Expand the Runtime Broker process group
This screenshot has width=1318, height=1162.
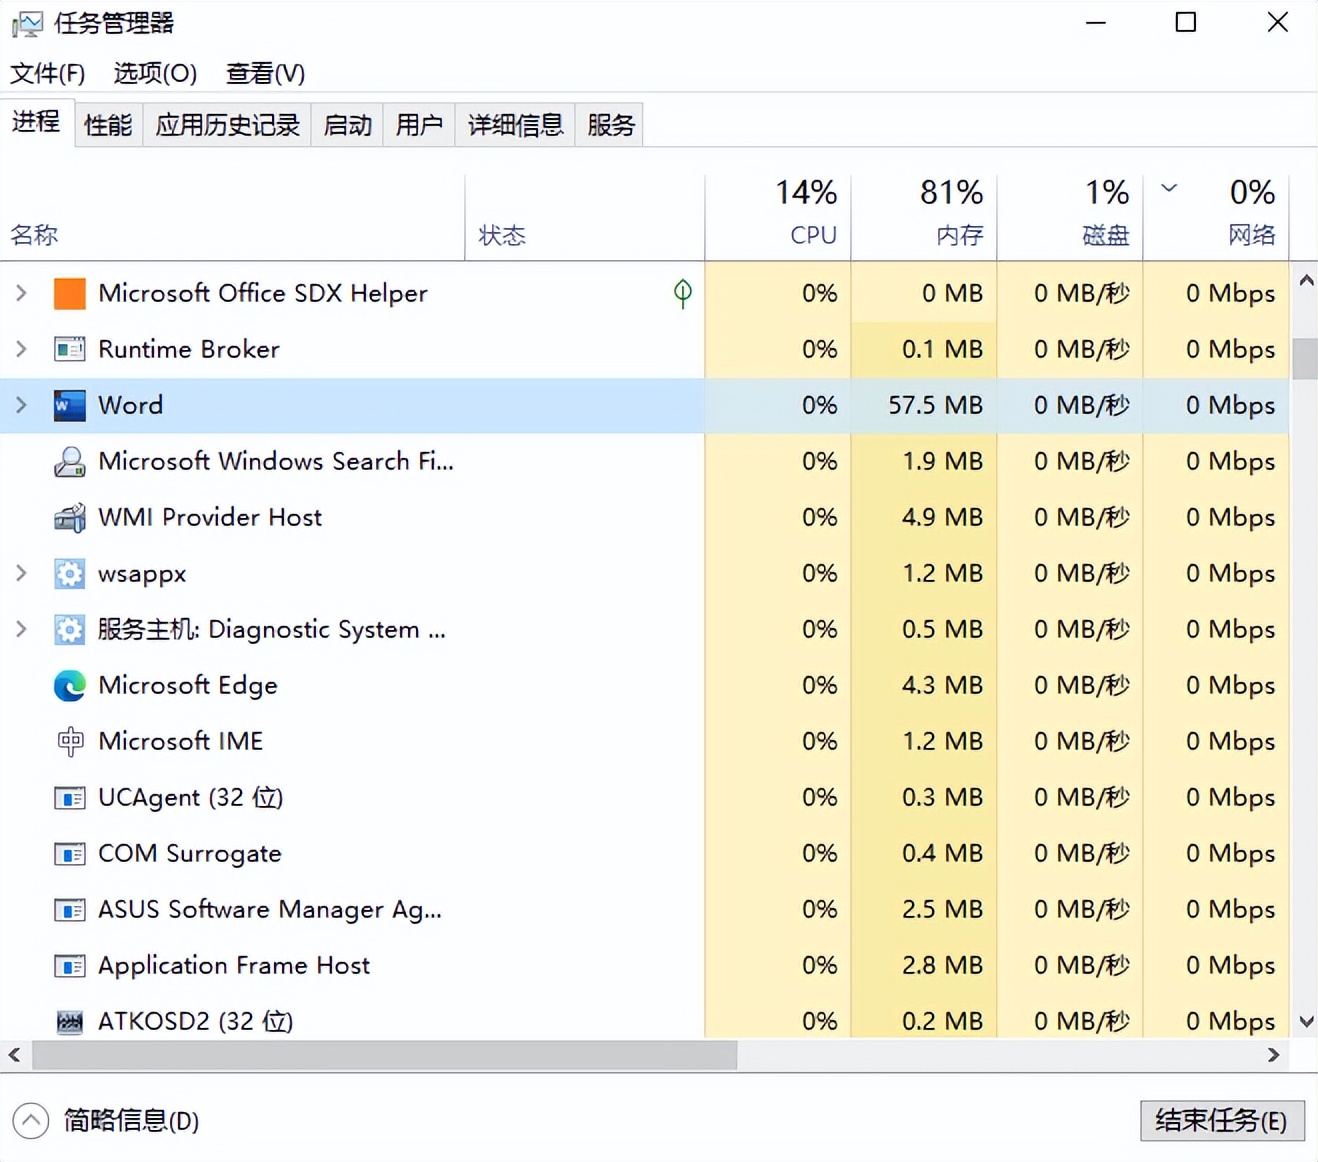21,349
